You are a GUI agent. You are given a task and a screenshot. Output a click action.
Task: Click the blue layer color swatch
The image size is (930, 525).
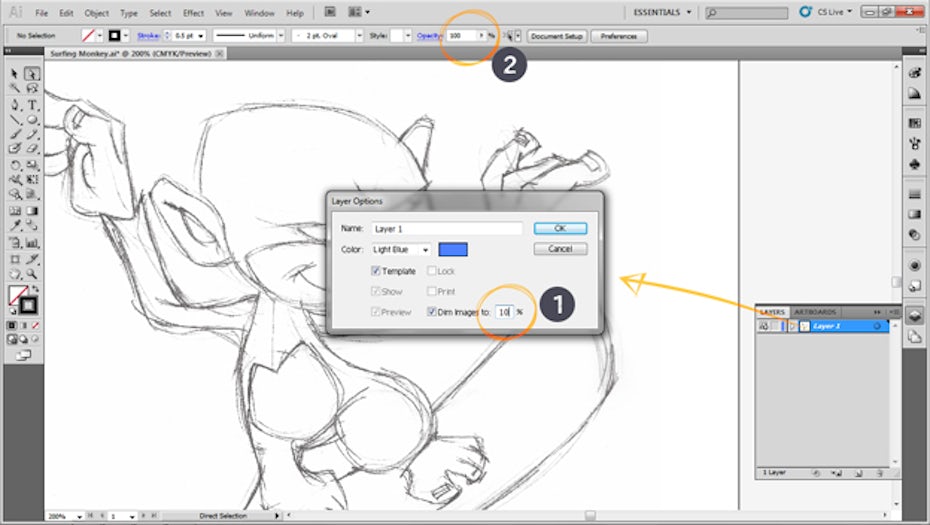pyautogui.click(x=453, y=249)
